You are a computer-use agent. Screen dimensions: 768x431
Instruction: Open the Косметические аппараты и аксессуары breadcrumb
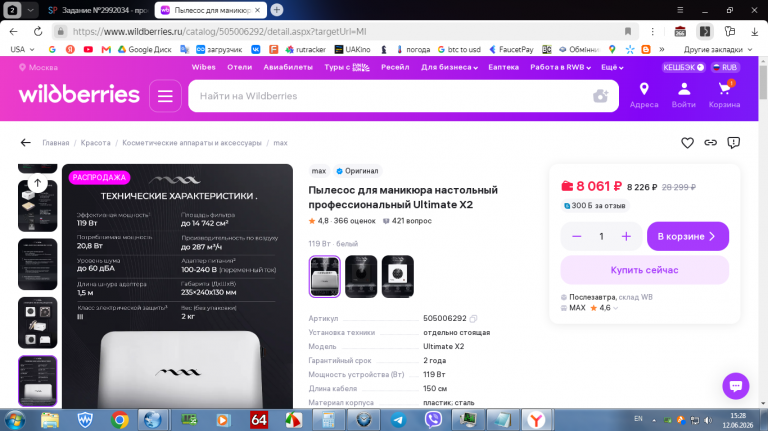192,143
